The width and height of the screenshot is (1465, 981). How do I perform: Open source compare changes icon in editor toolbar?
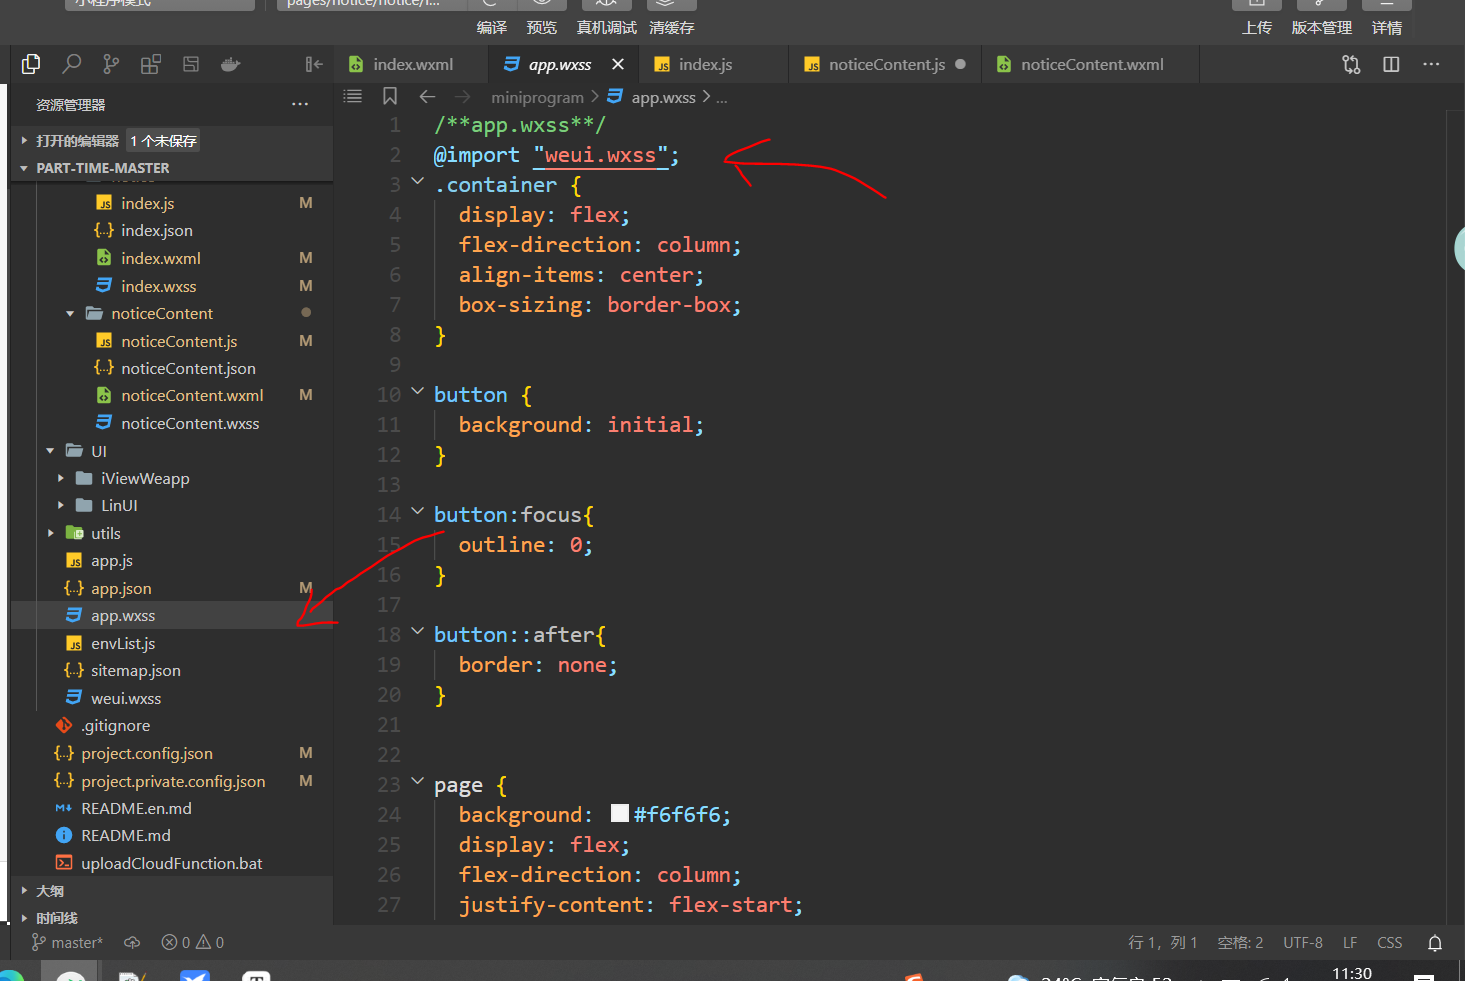[1351, 64]
